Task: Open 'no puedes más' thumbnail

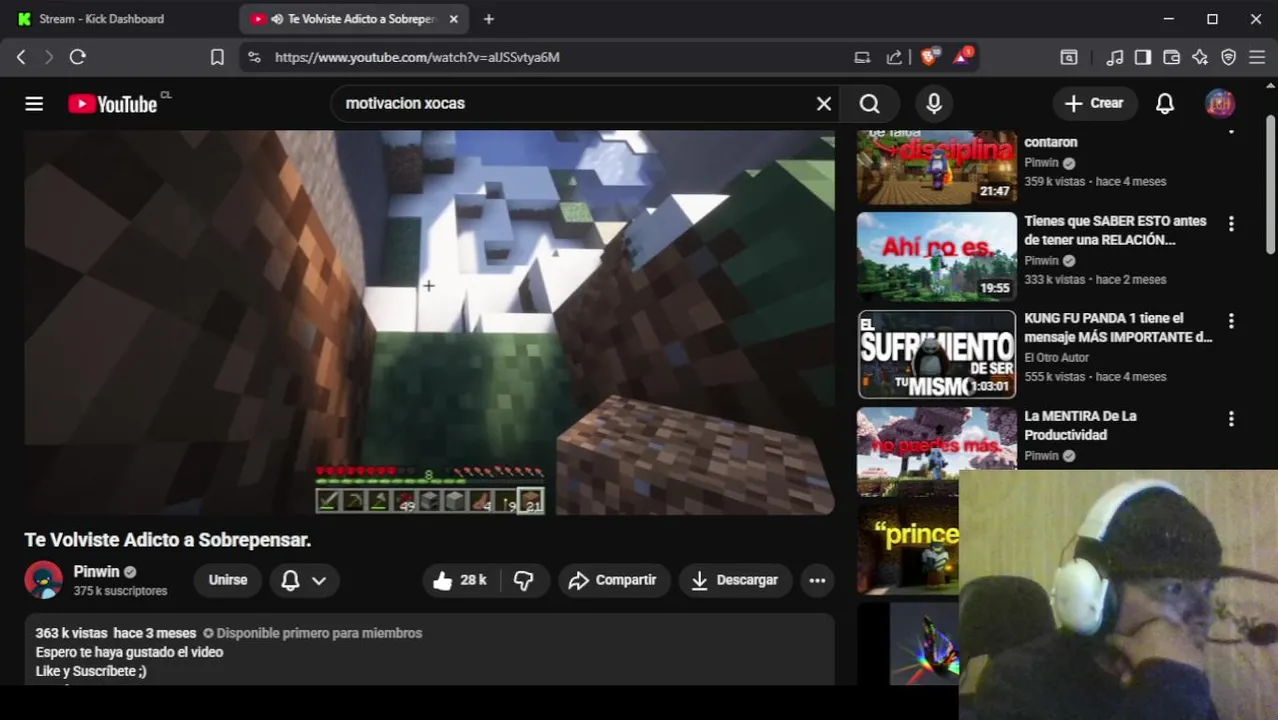Action: click(x=936, y=451)
